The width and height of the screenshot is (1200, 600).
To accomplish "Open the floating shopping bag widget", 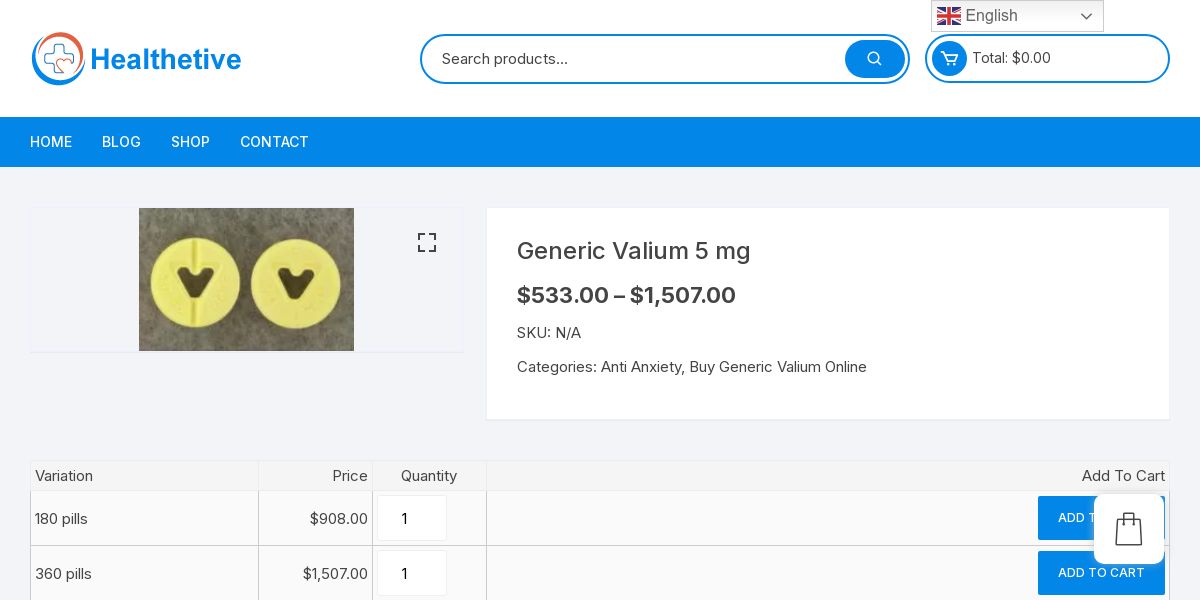I will click(1128, 529).
